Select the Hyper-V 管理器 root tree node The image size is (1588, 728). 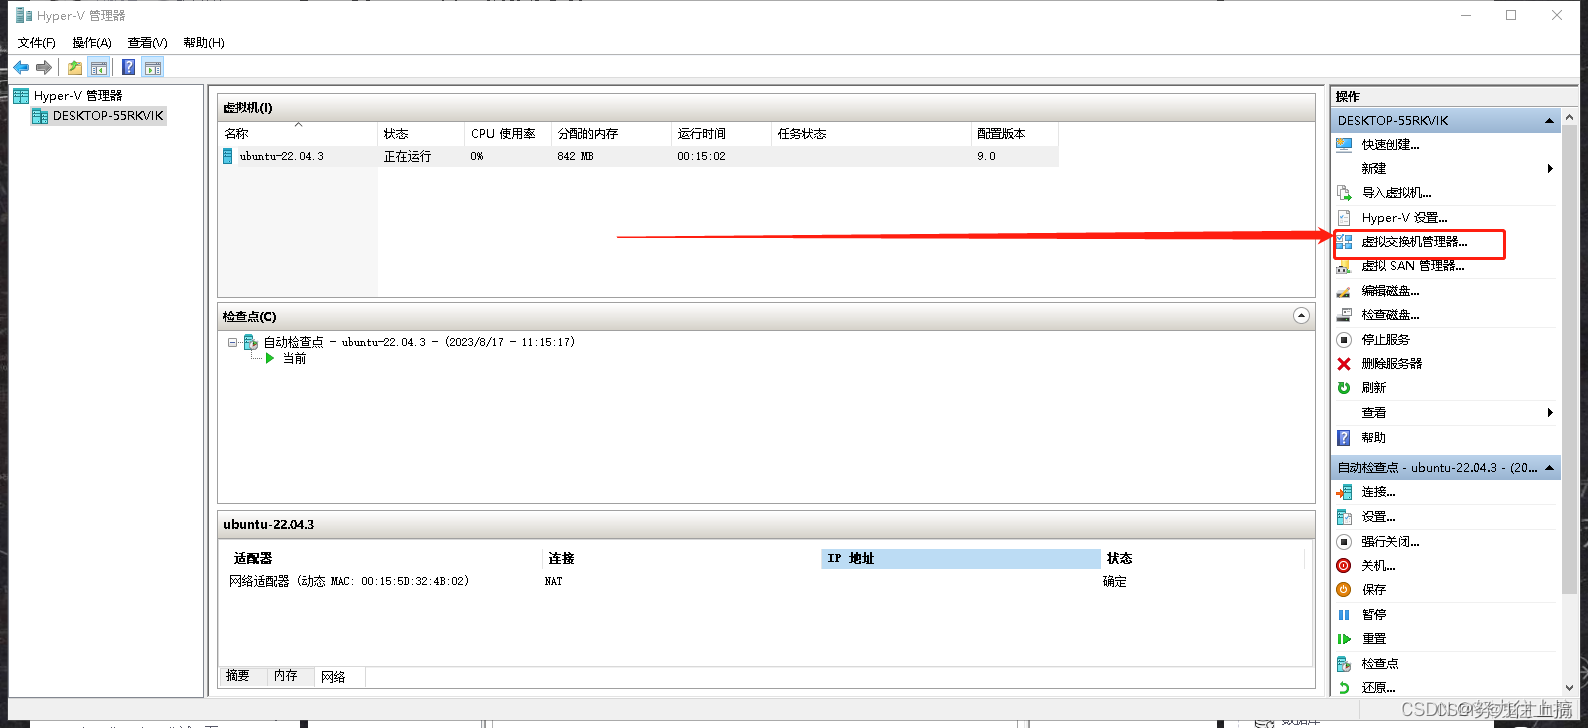pos(78,96)
